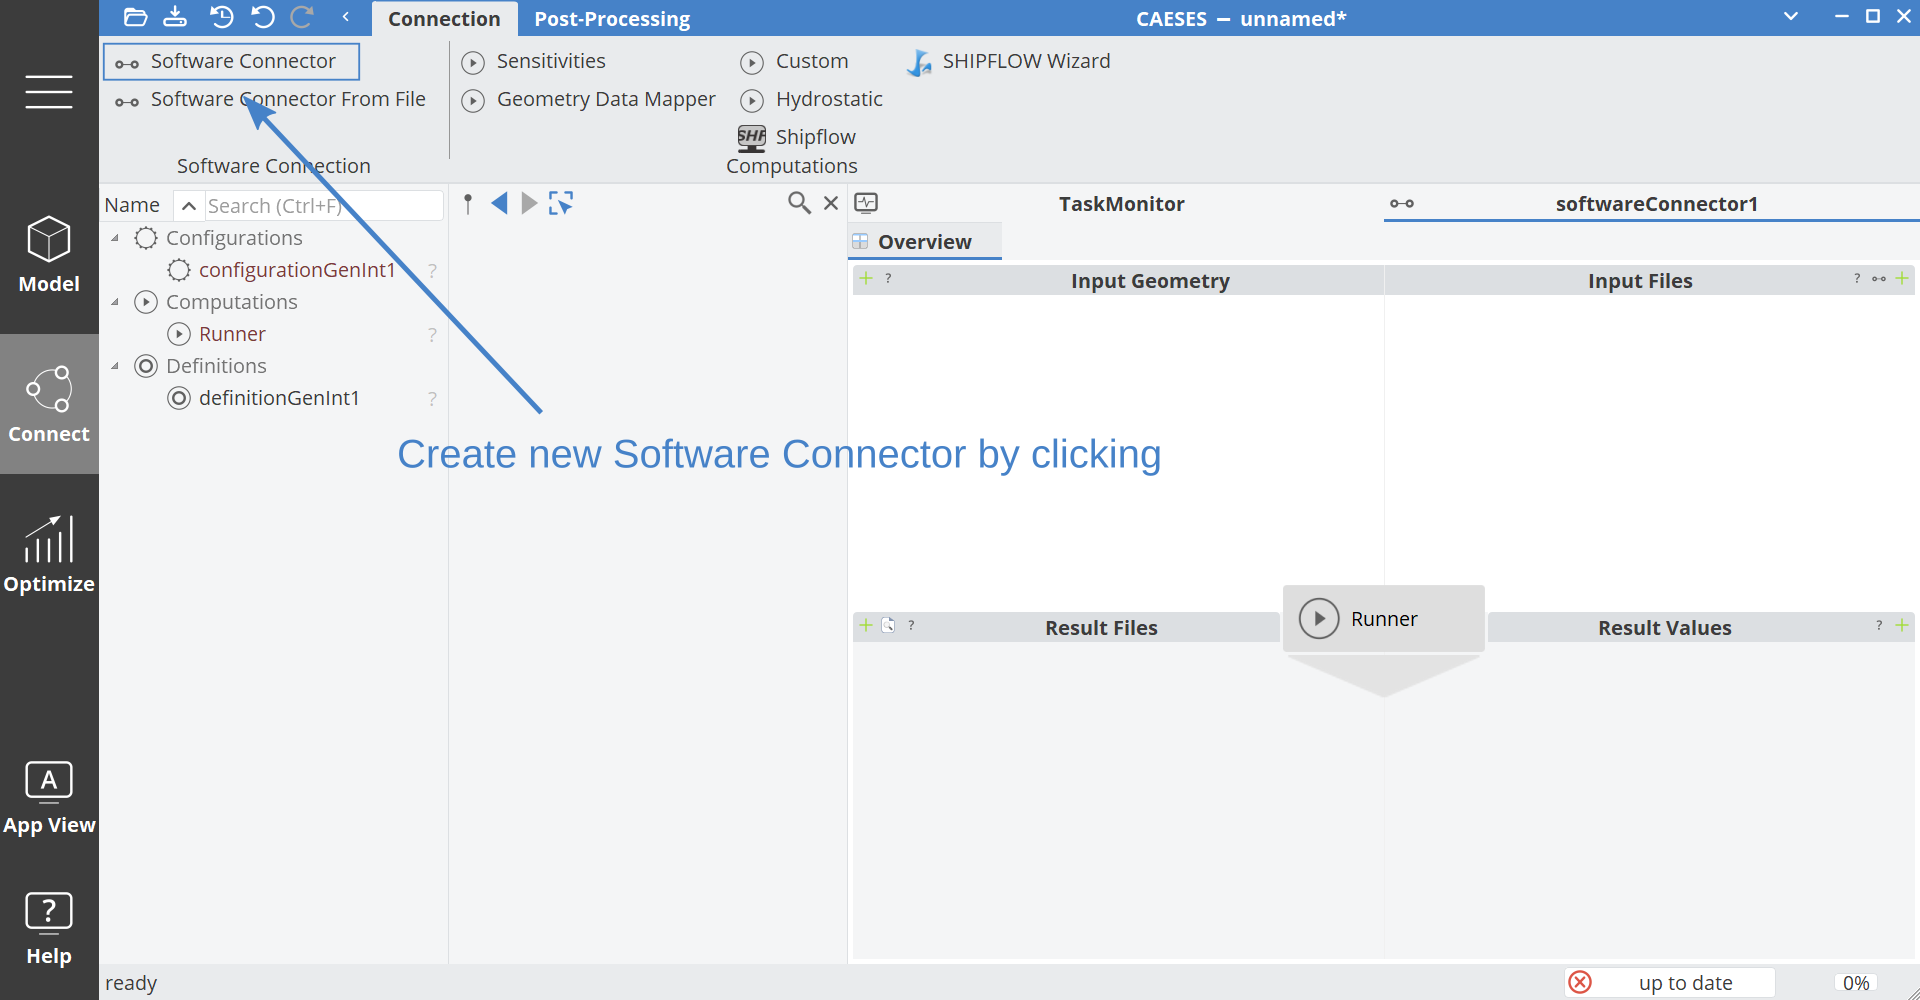Screen dimensions: 1920x1000
Task: Click the magnifier search icon
Action: 799,204
